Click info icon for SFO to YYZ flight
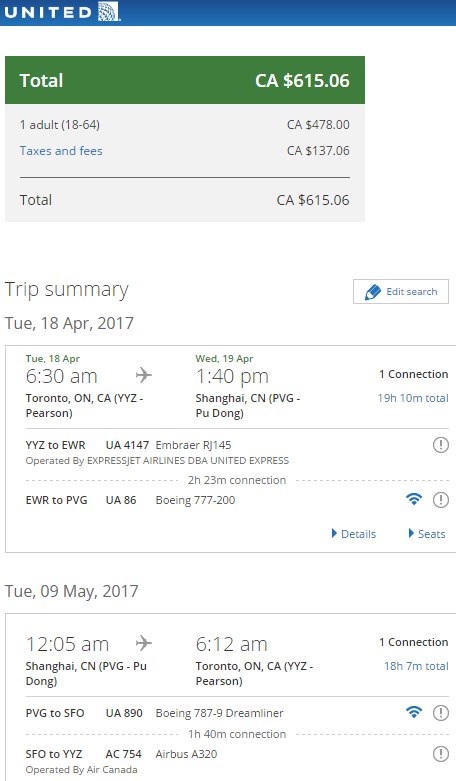The width and height of the screenshot is (456, 781). pos(441,754)
